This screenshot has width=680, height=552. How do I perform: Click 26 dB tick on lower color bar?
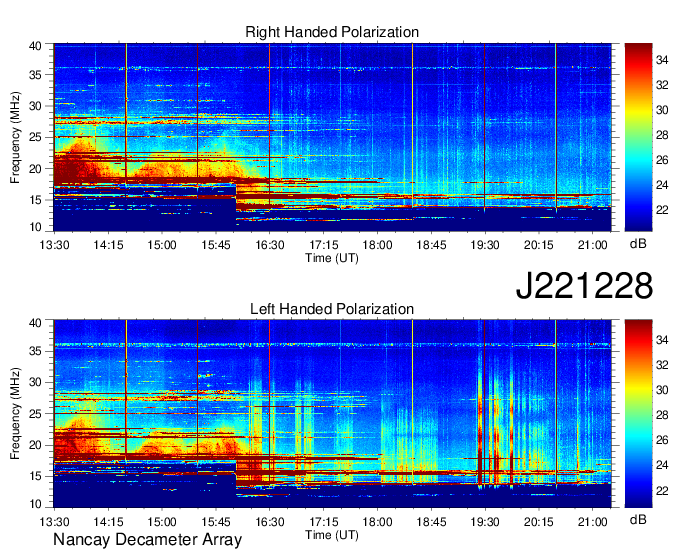click(662, 440)
